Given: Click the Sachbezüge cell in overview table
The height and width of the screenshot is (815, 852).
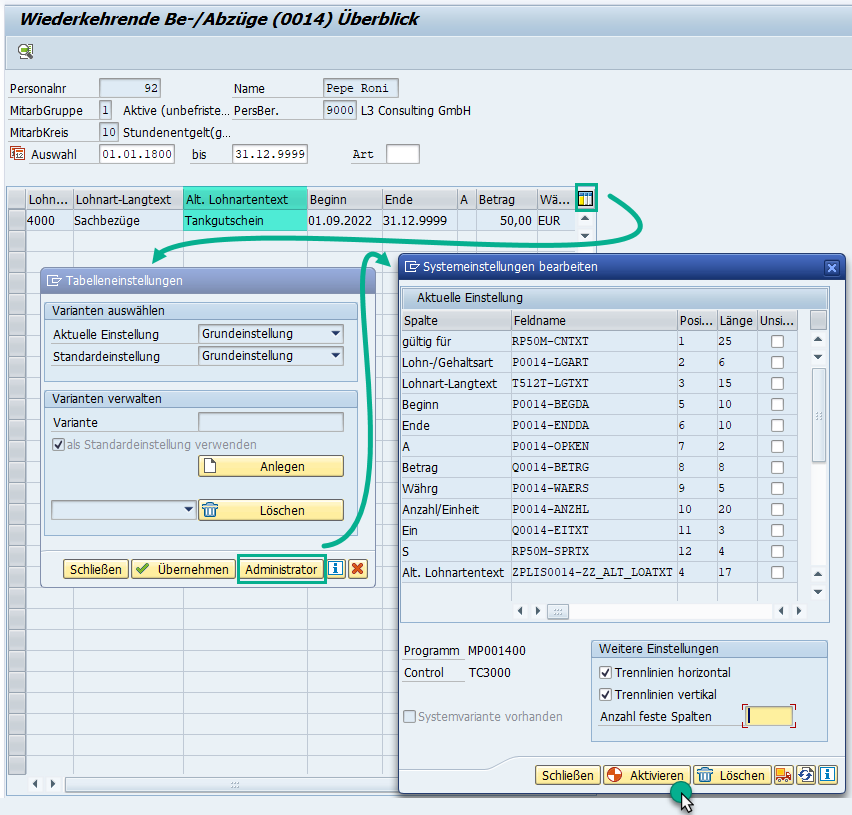Looking at the screenshot, I should [128, 221].
